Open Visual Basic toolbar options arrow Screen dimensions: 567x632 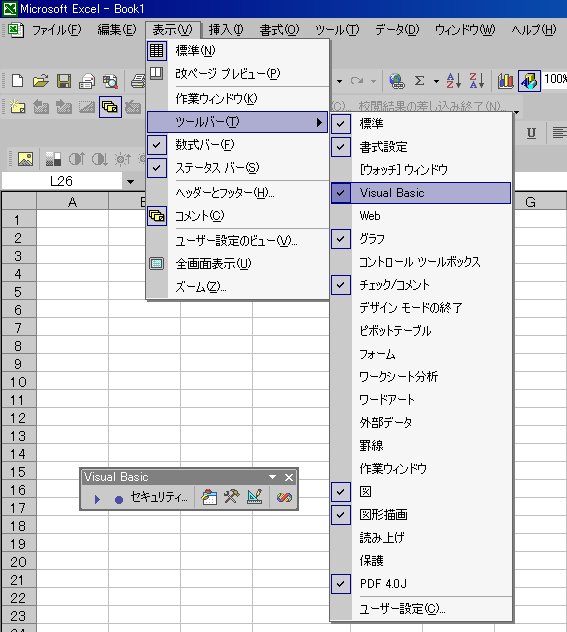tap(272, 478)
